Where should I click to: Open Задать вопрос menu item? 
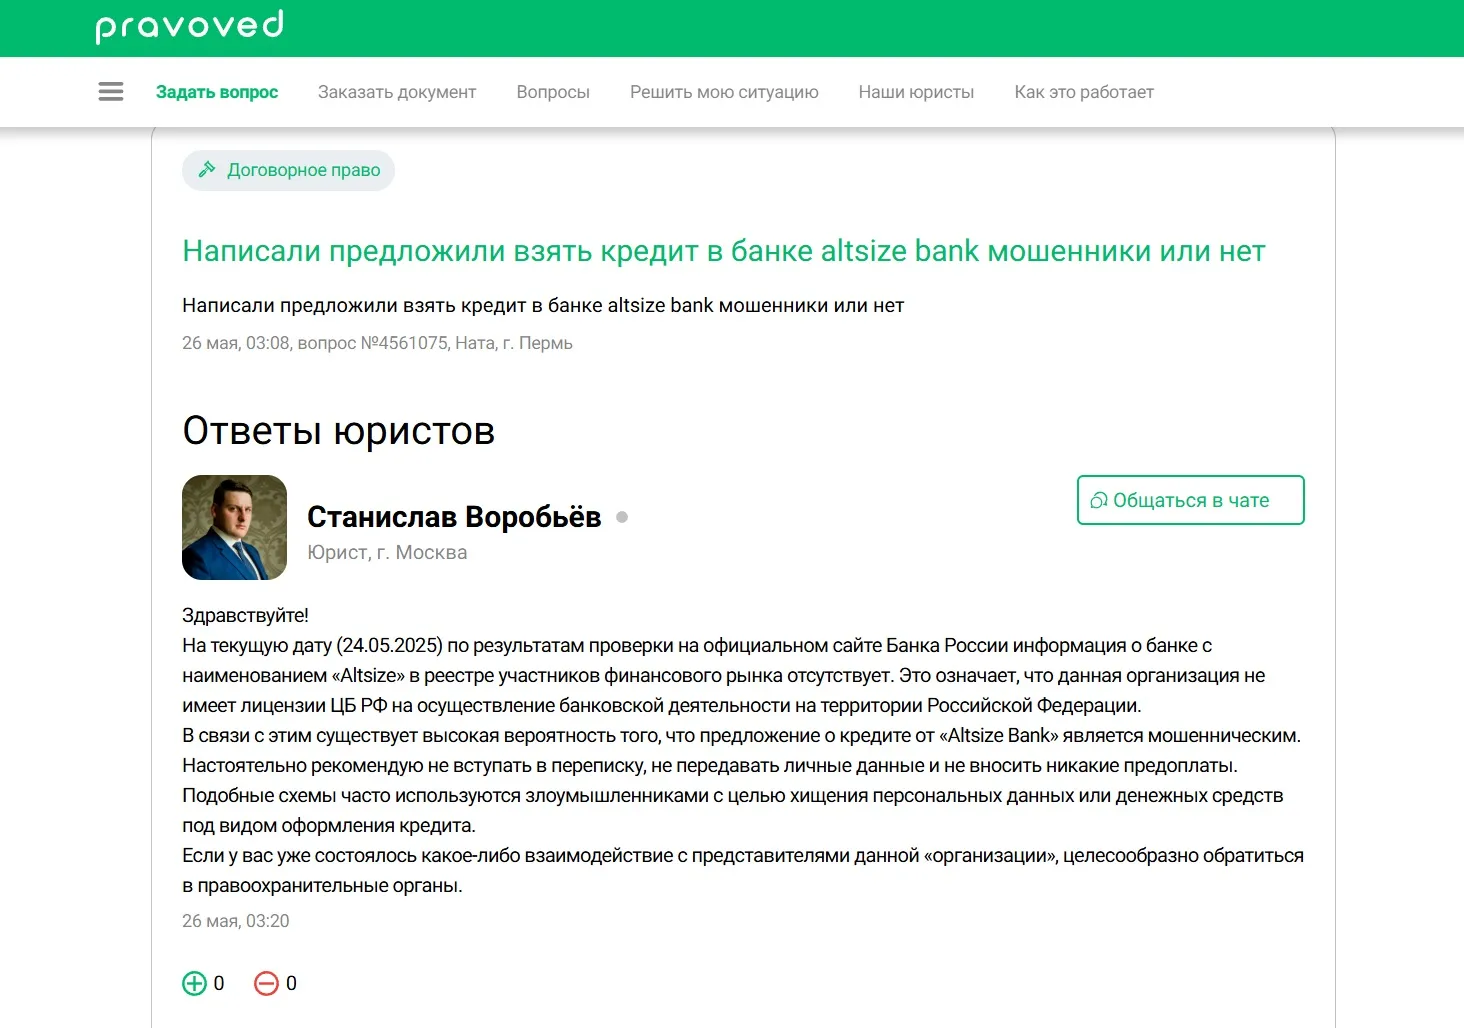coord(217,92)
